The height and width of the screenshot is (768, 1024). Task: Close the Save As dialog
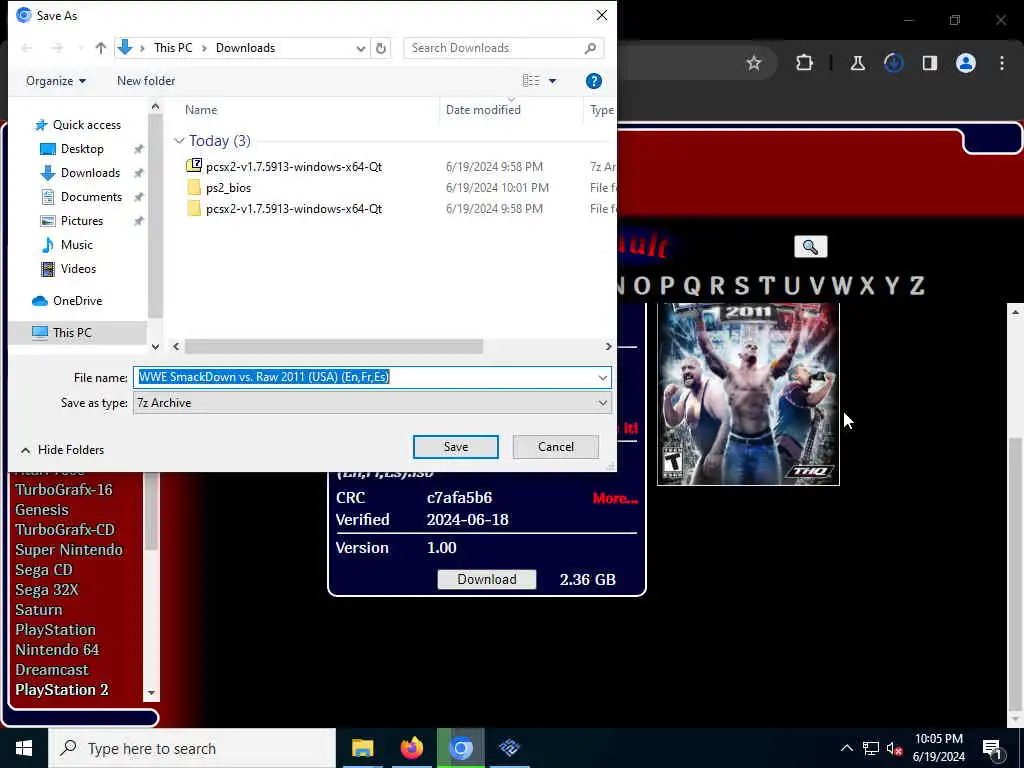601,15
